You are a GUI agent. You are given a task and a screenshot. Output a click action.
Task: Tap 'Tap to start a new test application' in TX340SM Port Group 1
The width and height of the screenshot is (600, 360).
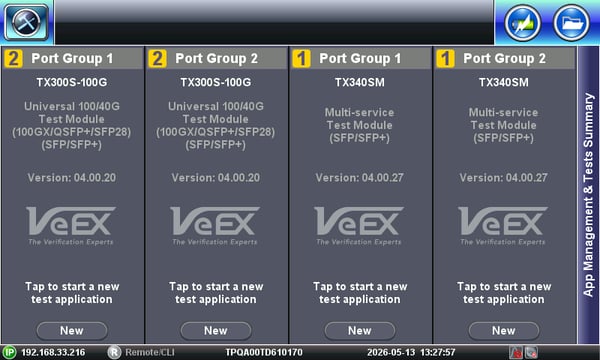(360, 293)
